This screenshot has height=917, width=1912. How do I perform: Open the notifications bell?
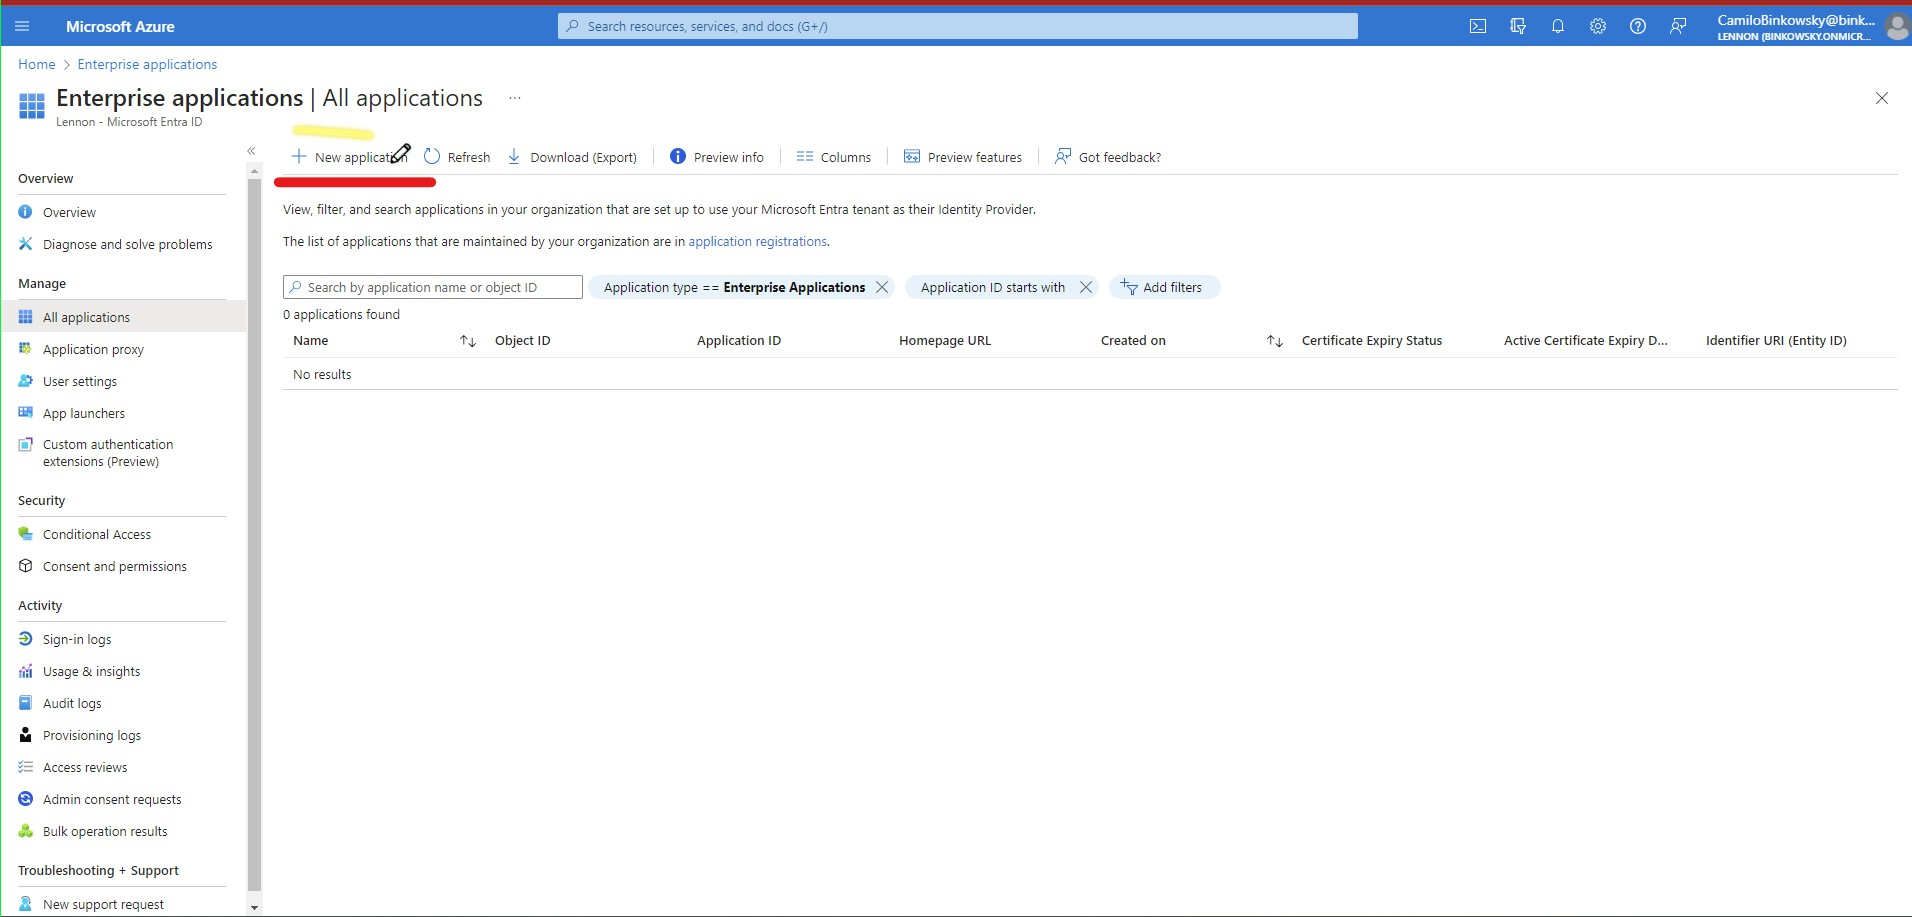(1558, 26)
